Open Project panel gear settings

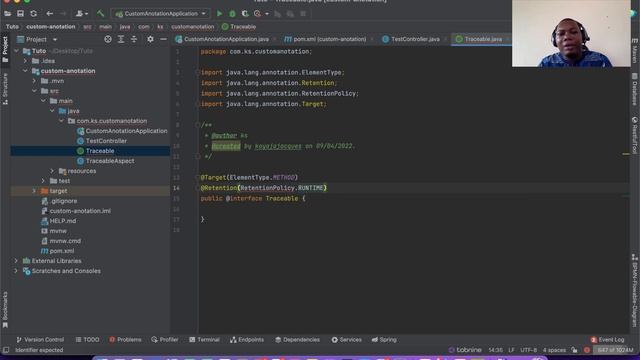pos(150,39)
